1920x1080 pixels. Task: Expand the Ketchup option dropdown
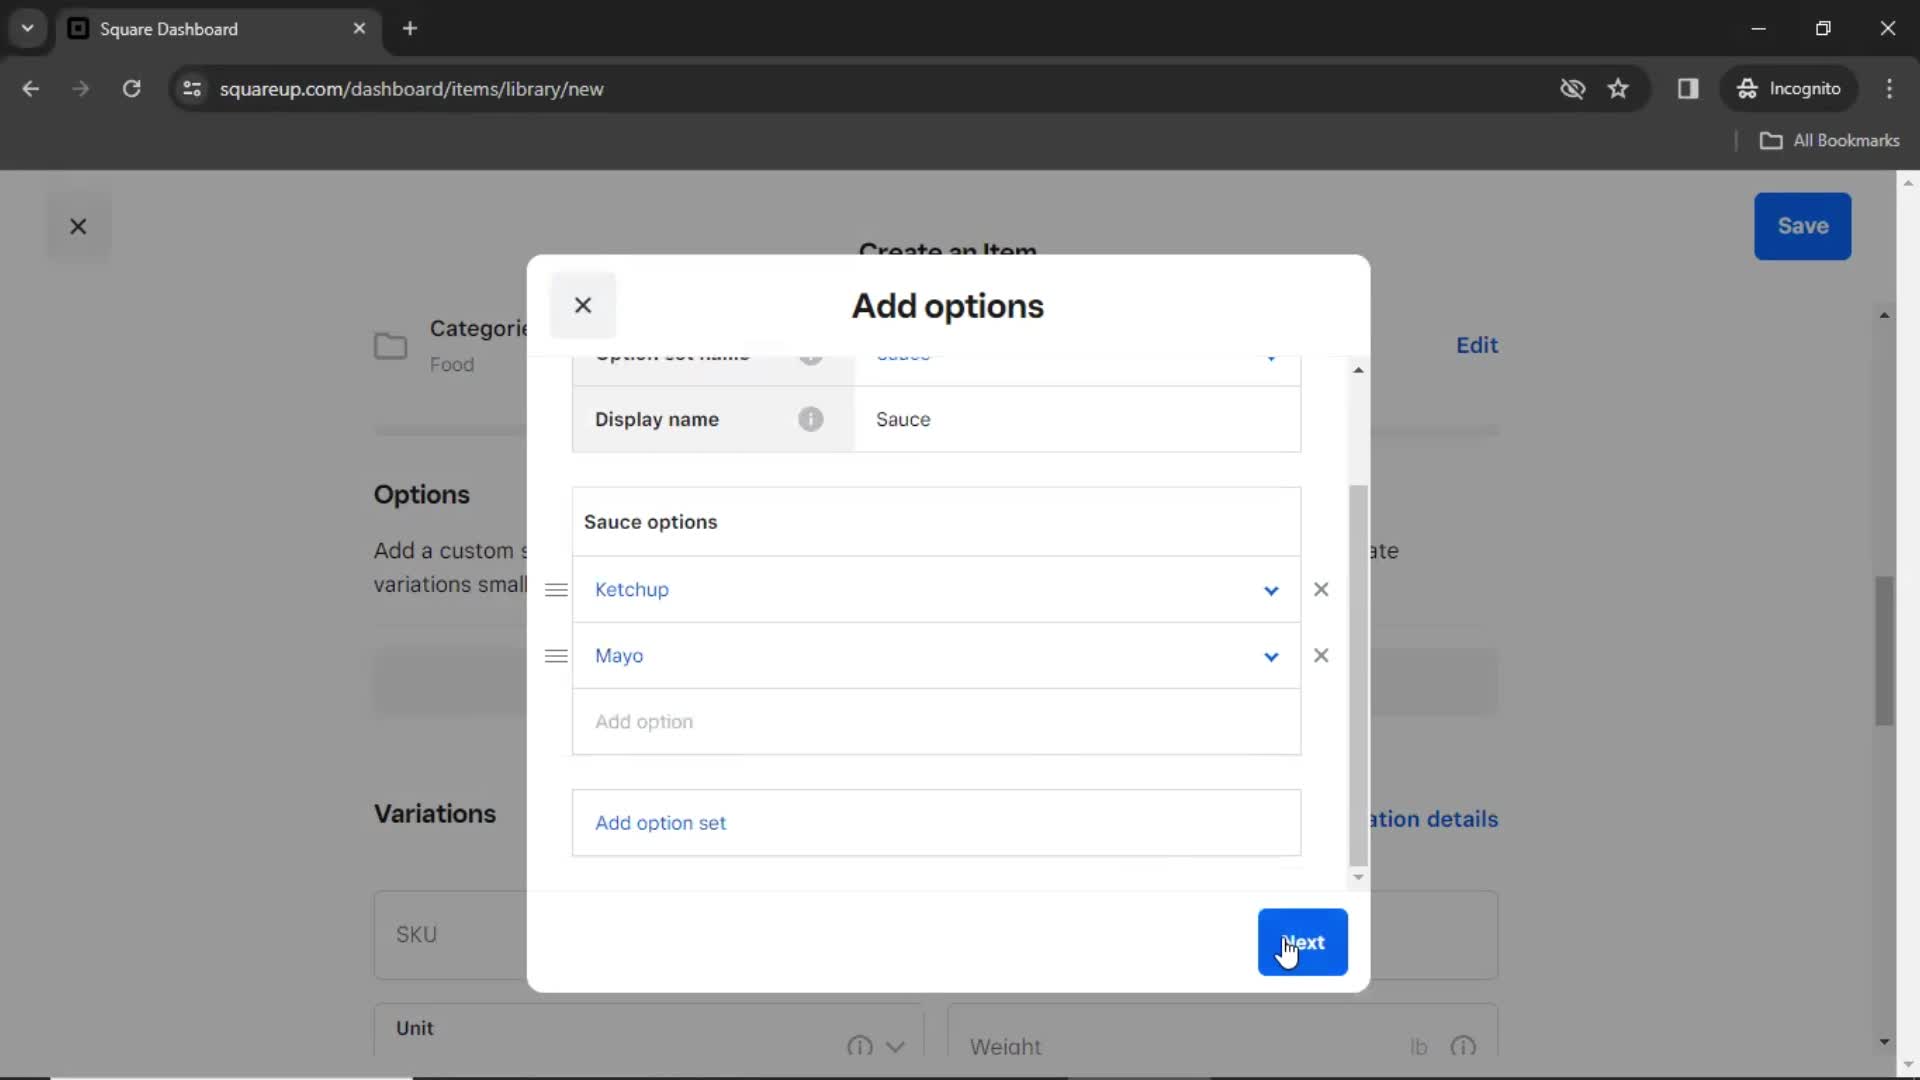coord(1271,589)
